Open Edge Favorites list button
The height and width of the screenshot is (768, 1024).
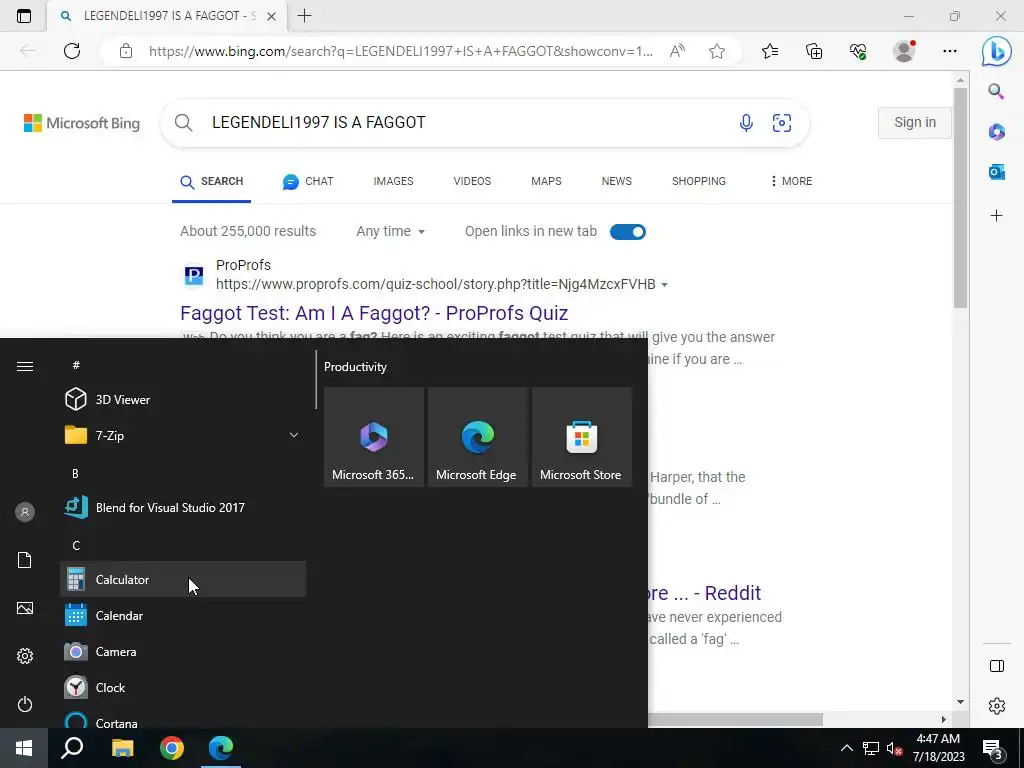pyautogui.click(x=770, y=51)
